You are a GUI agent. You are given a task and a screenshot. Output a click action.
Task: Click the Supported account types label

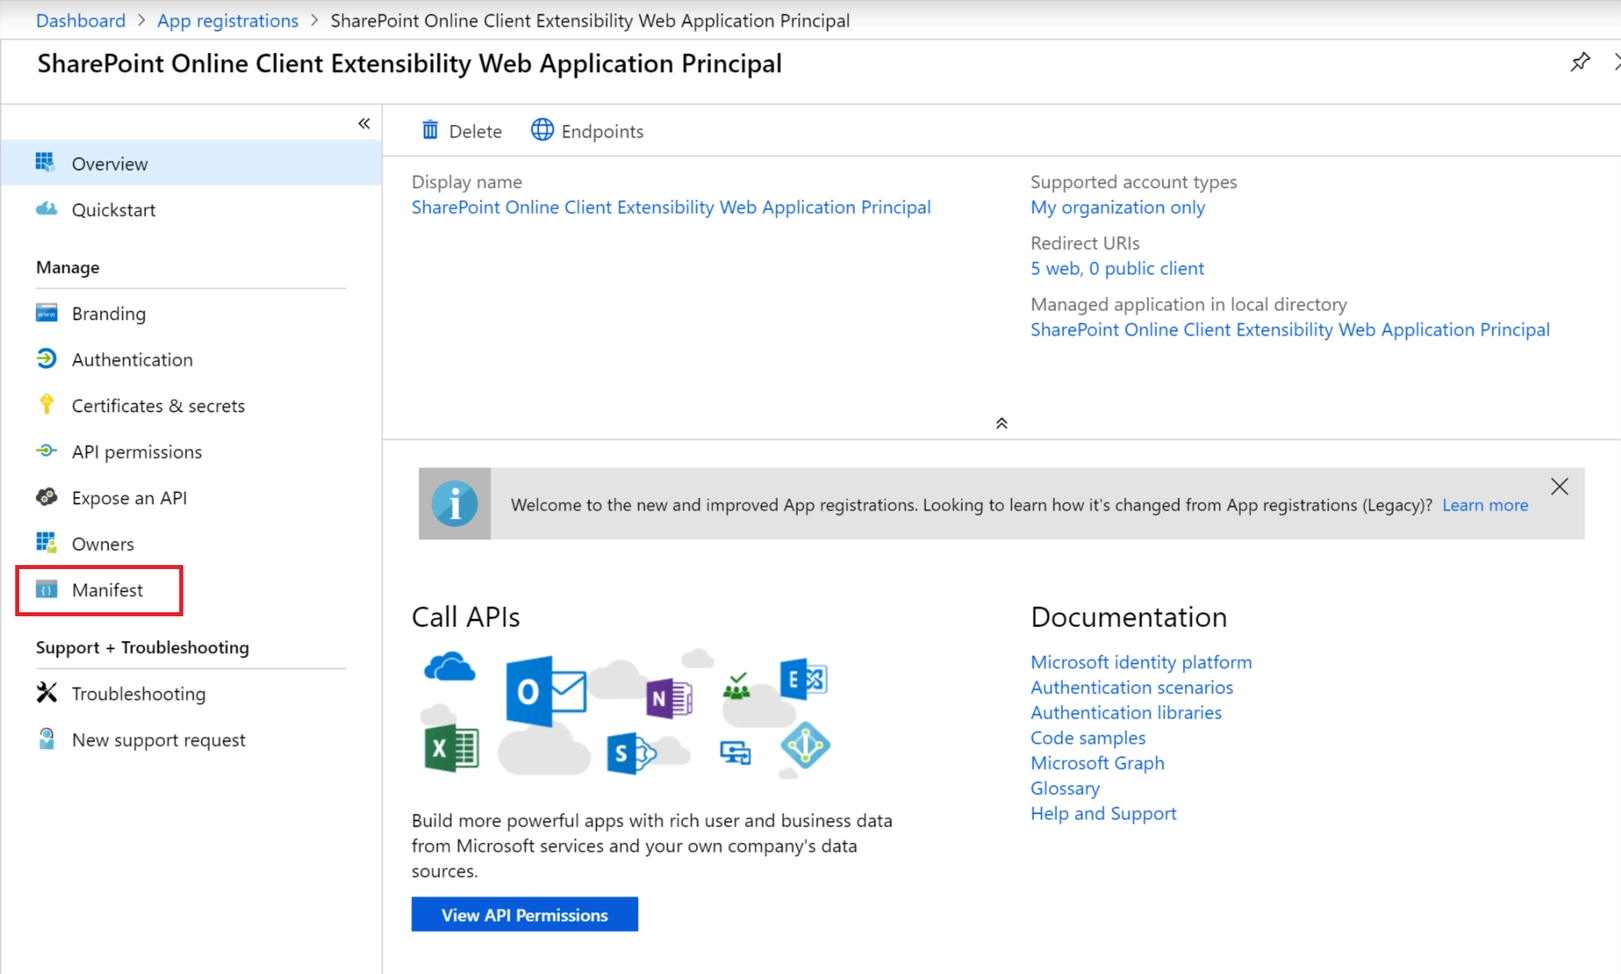click(1134, 182)
